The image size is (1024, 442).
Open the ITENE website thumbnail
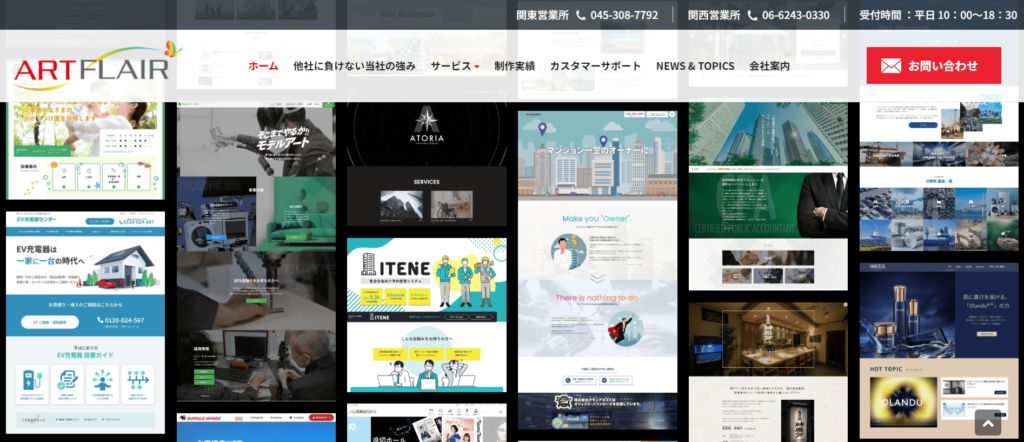[x=426, y=314]
